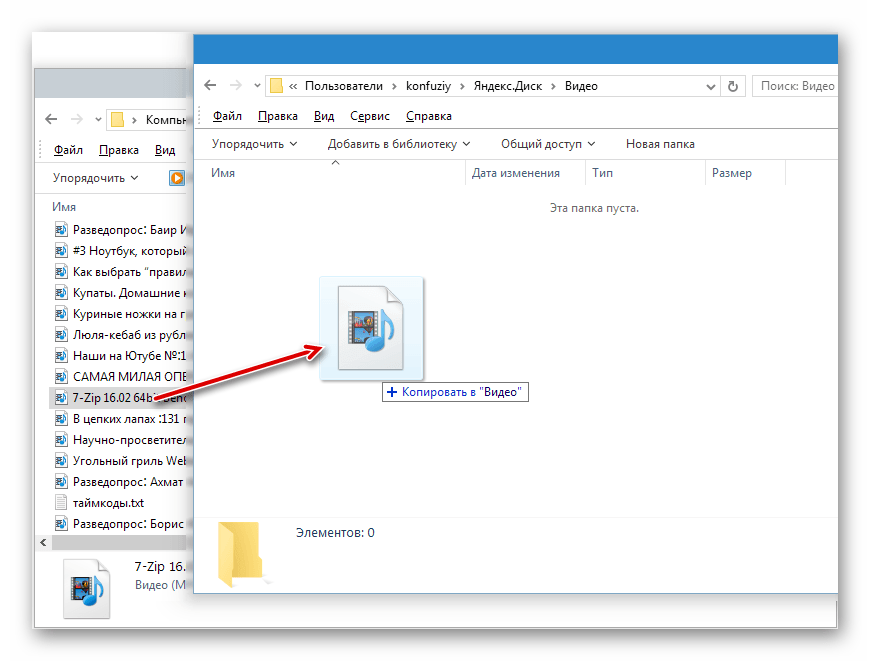
Task: Select the "Купаты. Домашние" video file
Action: click(x=126, y=292)
